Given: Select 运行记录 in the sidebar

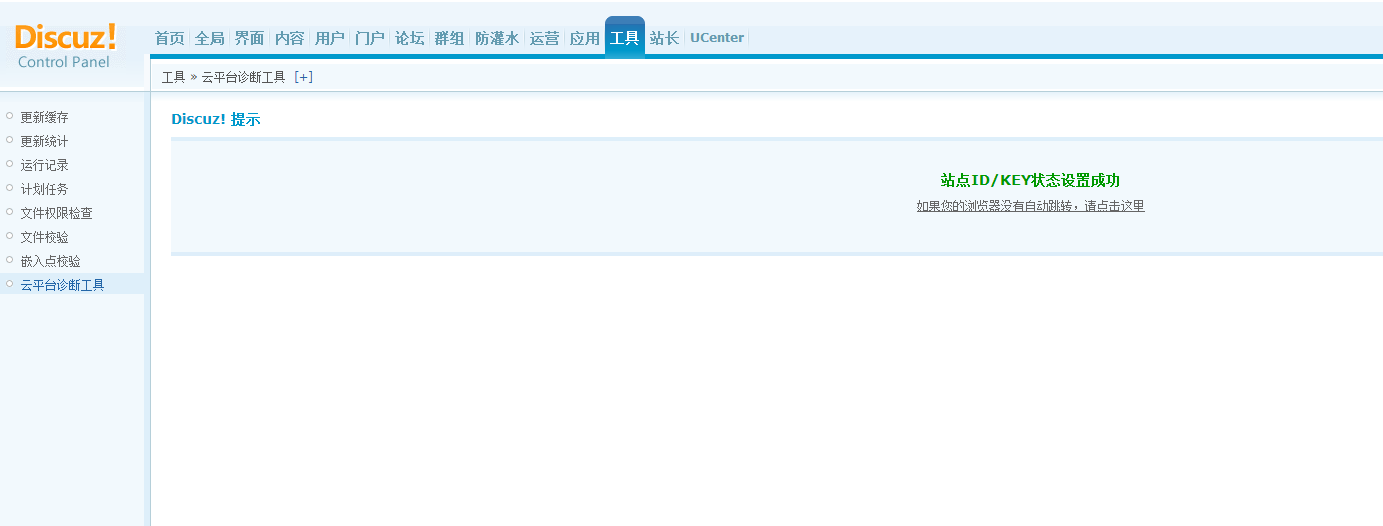Looking at the screenshot, I should [45, 165].
